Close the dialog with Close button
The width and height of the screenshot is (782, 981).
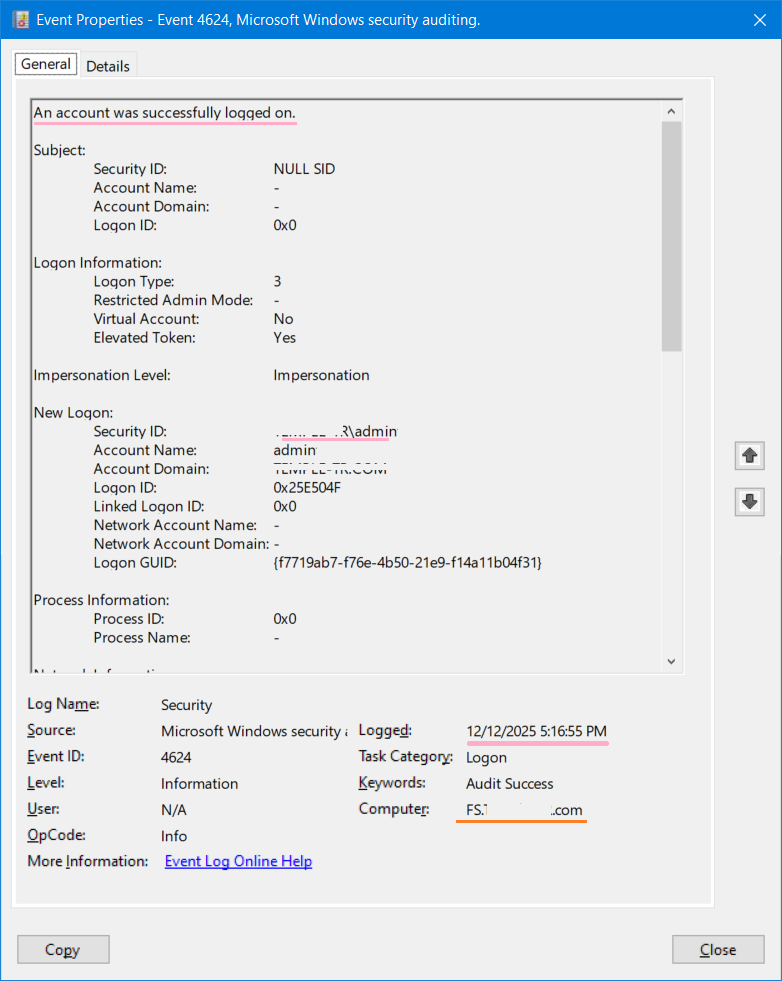[718, 949]
